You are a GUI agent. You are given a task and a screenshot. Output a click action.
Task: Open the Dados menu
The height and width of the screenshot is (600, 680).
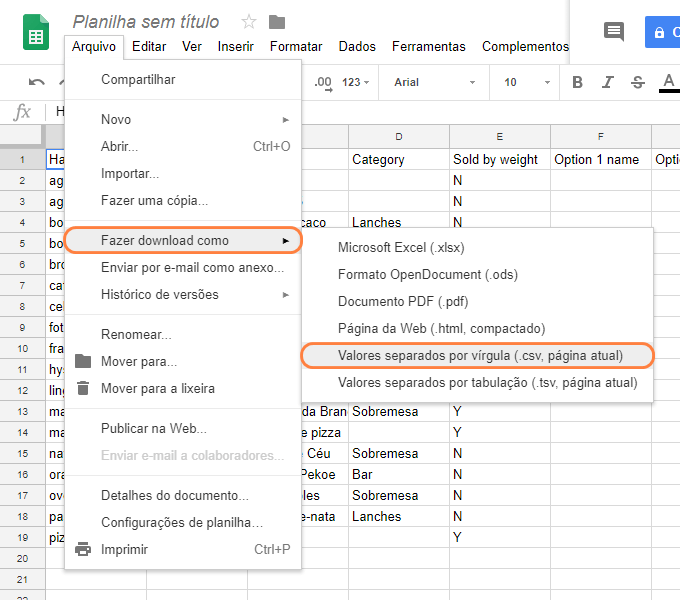357,46
